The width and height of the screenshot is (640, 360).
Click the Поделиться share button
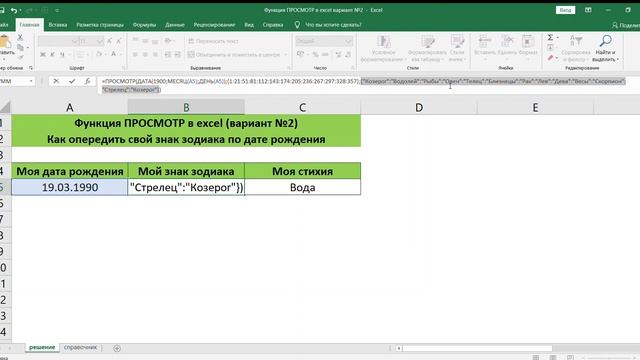pos(625,25)
